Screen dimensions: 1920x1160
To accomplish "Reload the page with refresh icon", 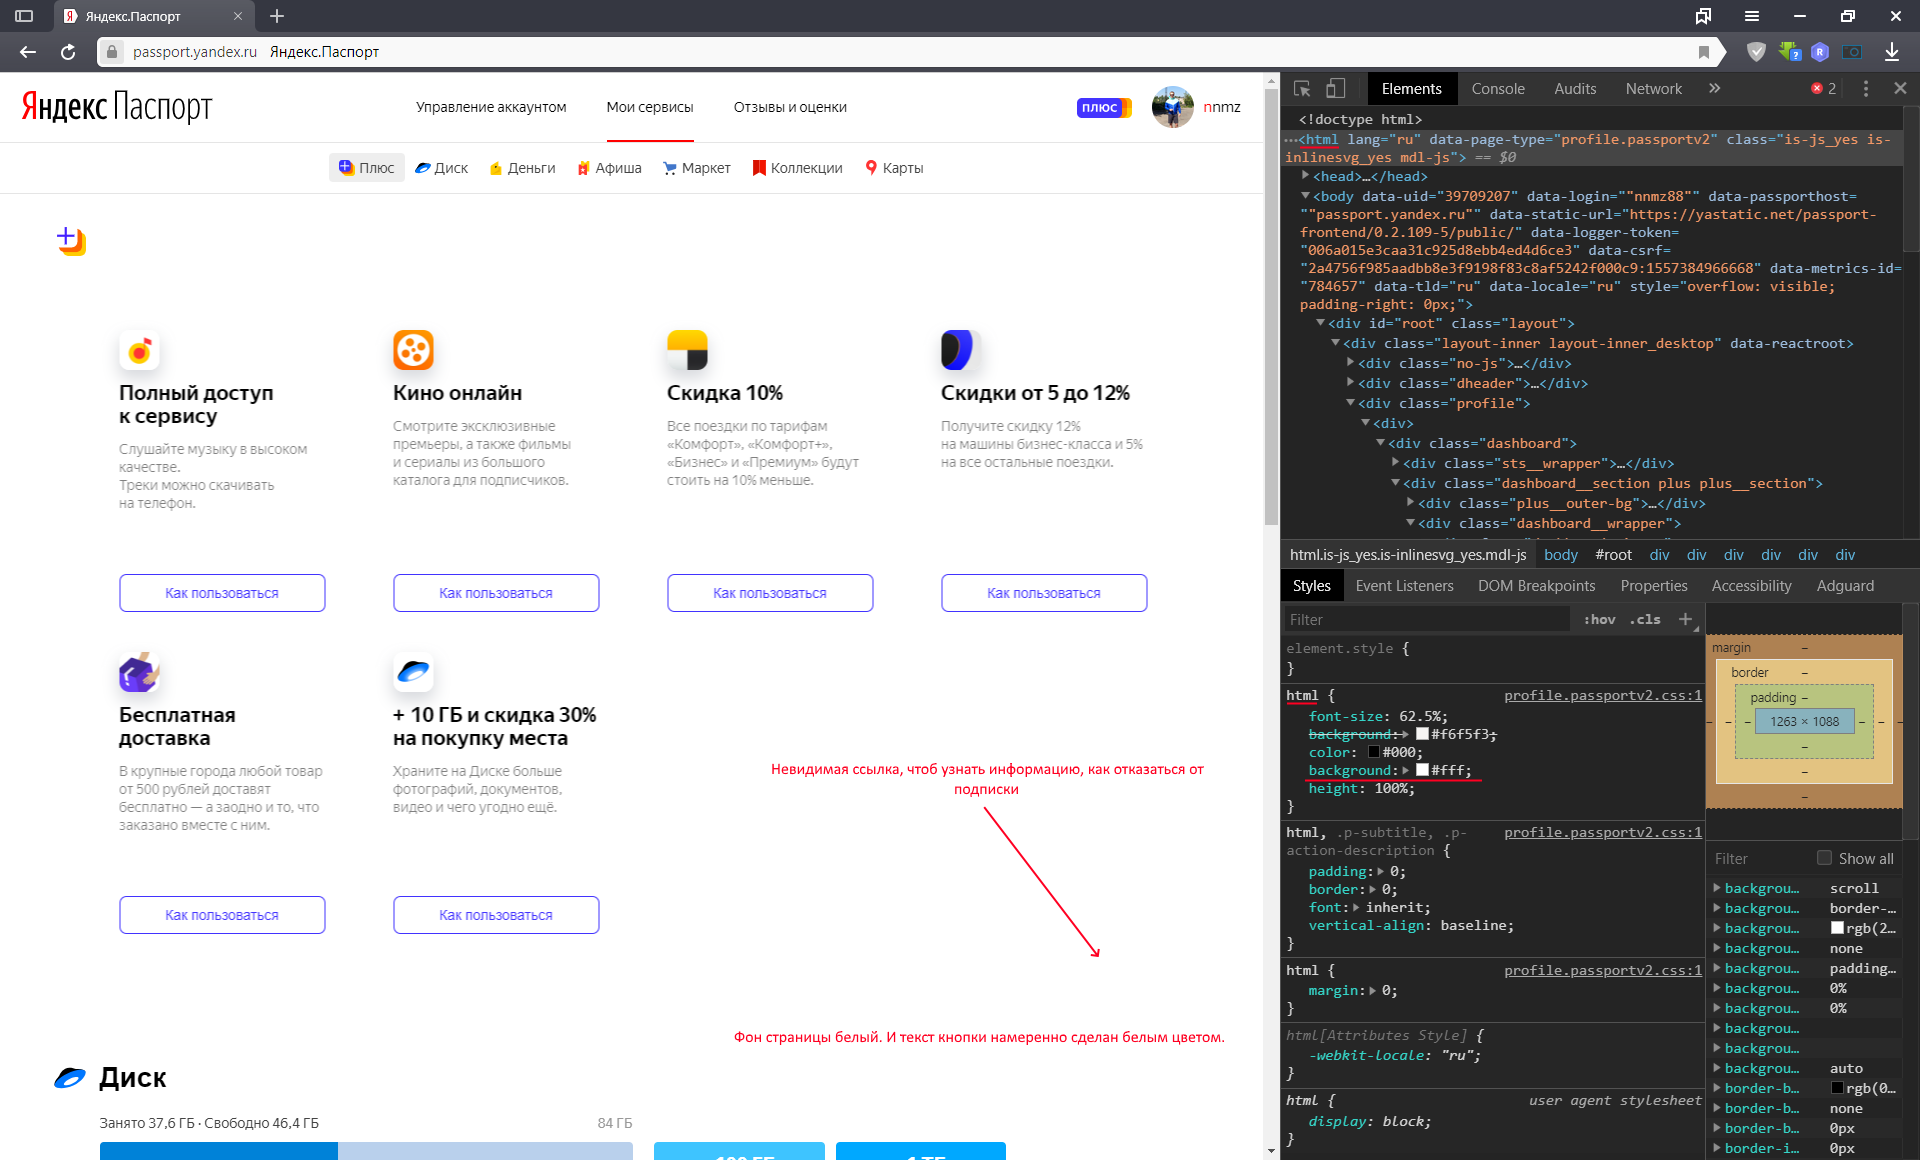I will [x=68, y=52].
